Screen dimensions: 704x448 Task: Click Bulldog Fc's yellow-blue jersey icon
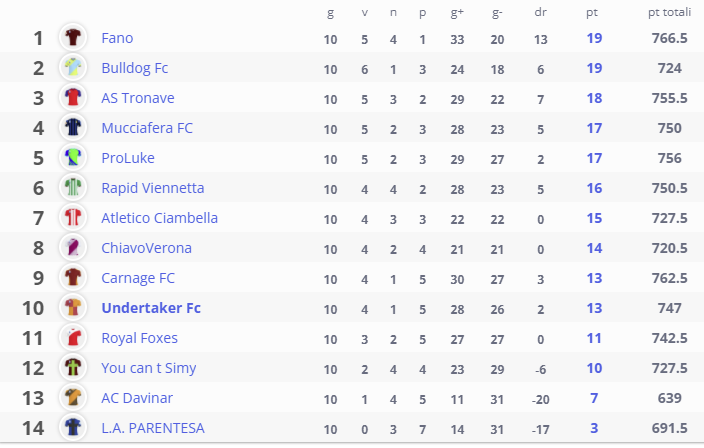[73, 67]
